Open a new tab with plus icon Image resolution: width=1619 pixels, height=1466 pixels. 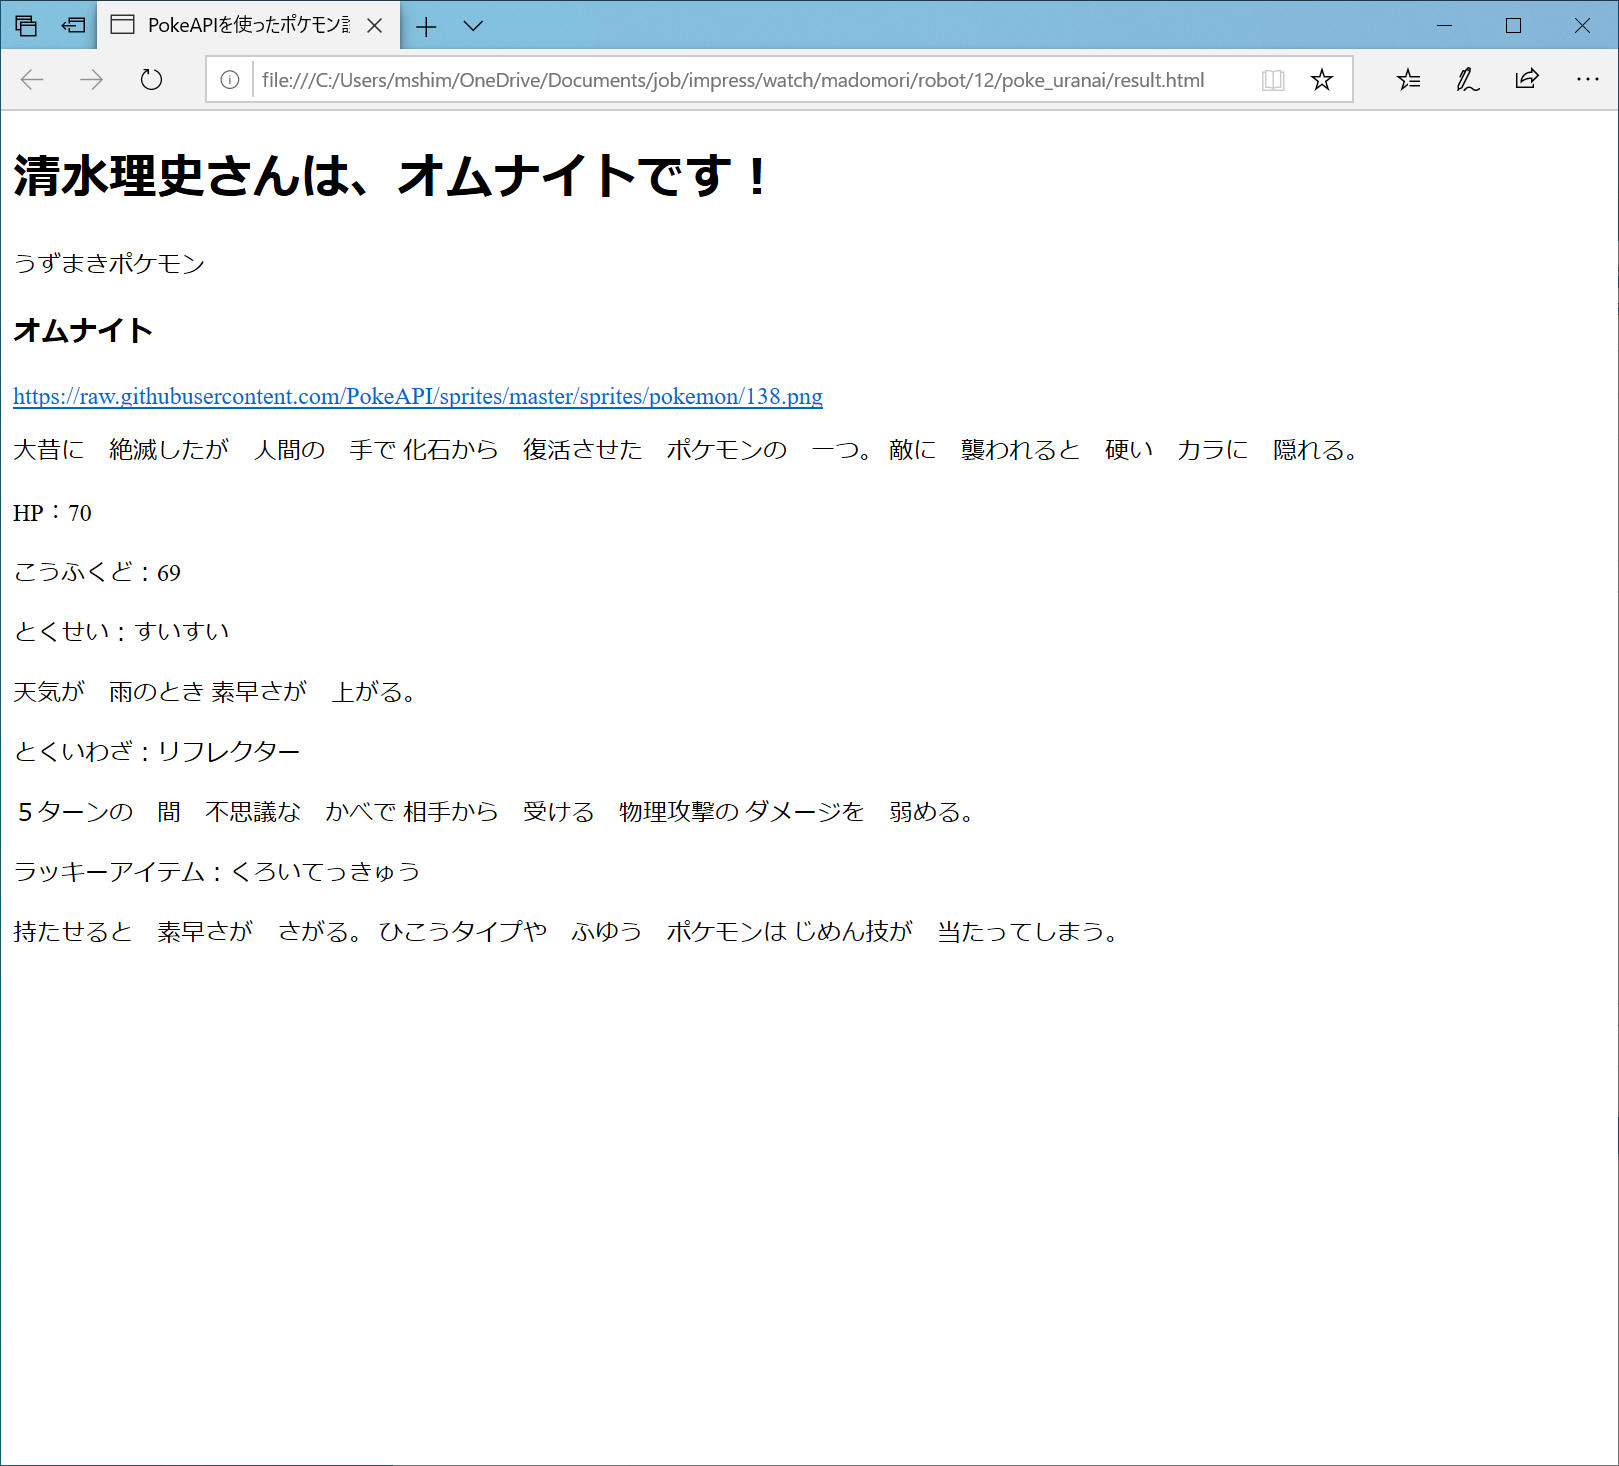pyautogui.click(x=426, y=26)
